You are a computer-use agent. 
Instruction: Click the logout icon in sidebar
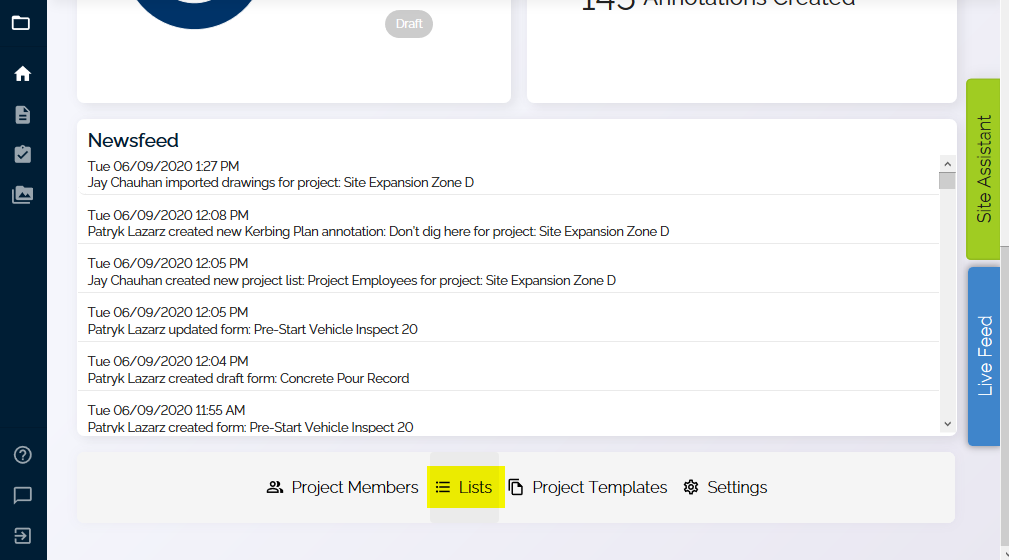pyautogui.click(x=23, y=536)
